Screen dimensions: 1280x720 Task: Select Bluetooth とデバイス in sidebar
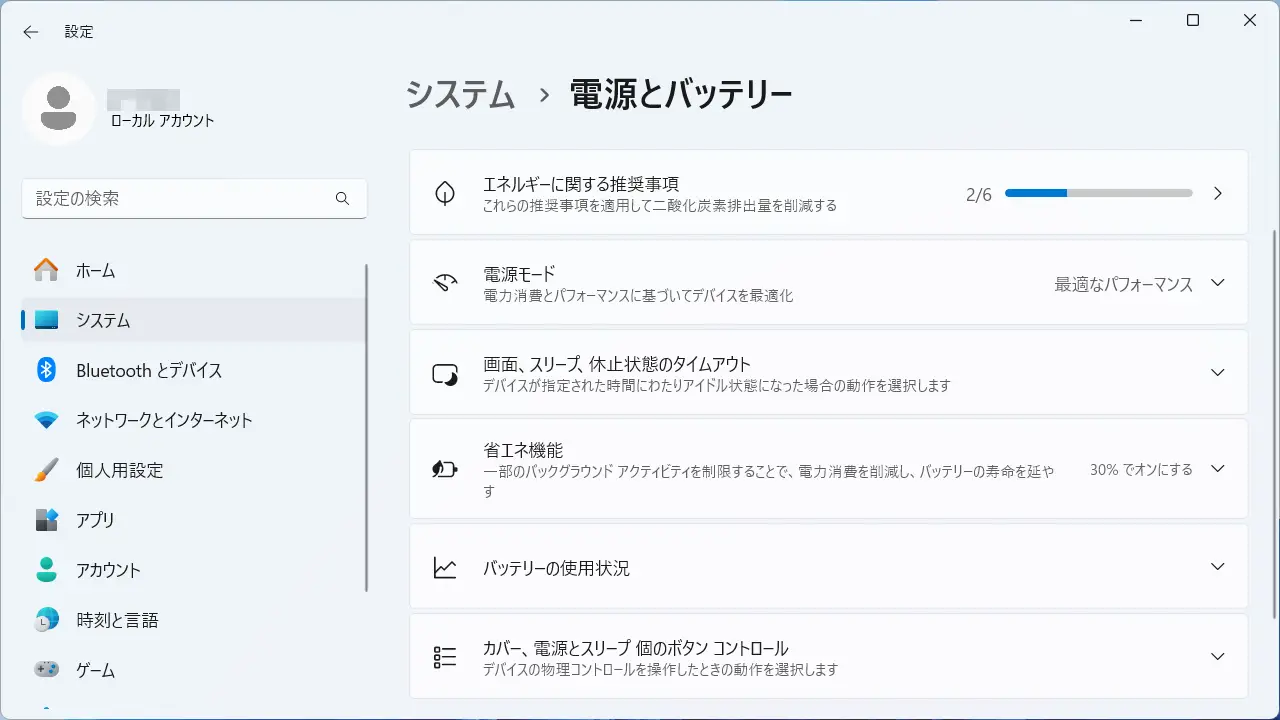coord(148,371)
